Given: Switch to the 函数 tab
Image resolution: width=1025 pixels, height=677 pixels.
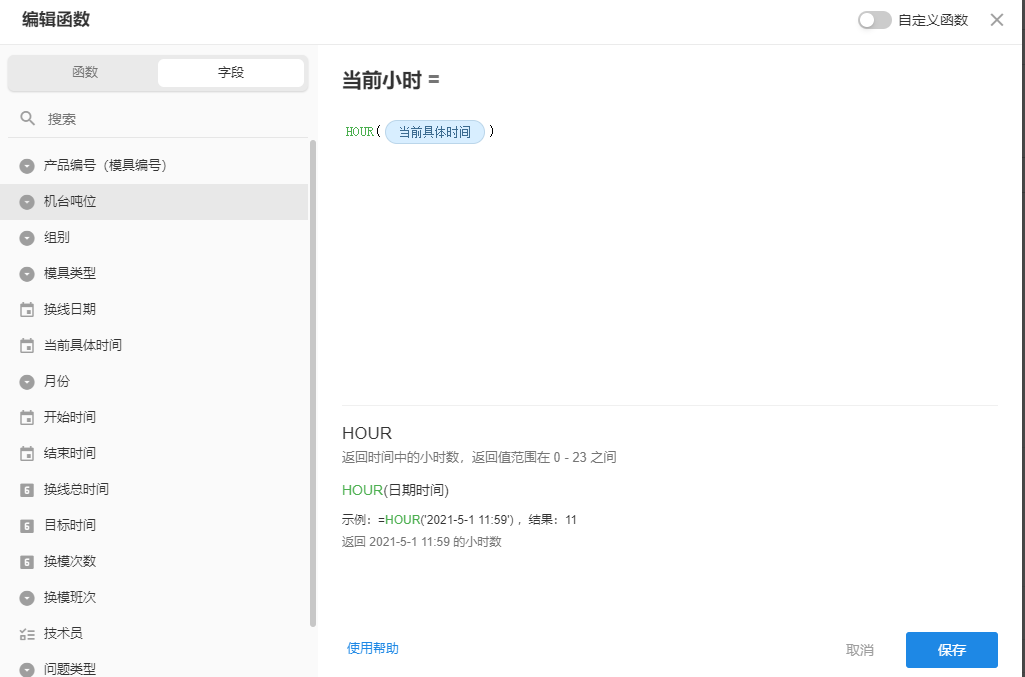Looking at the screenshot, I should pos(85,73).
